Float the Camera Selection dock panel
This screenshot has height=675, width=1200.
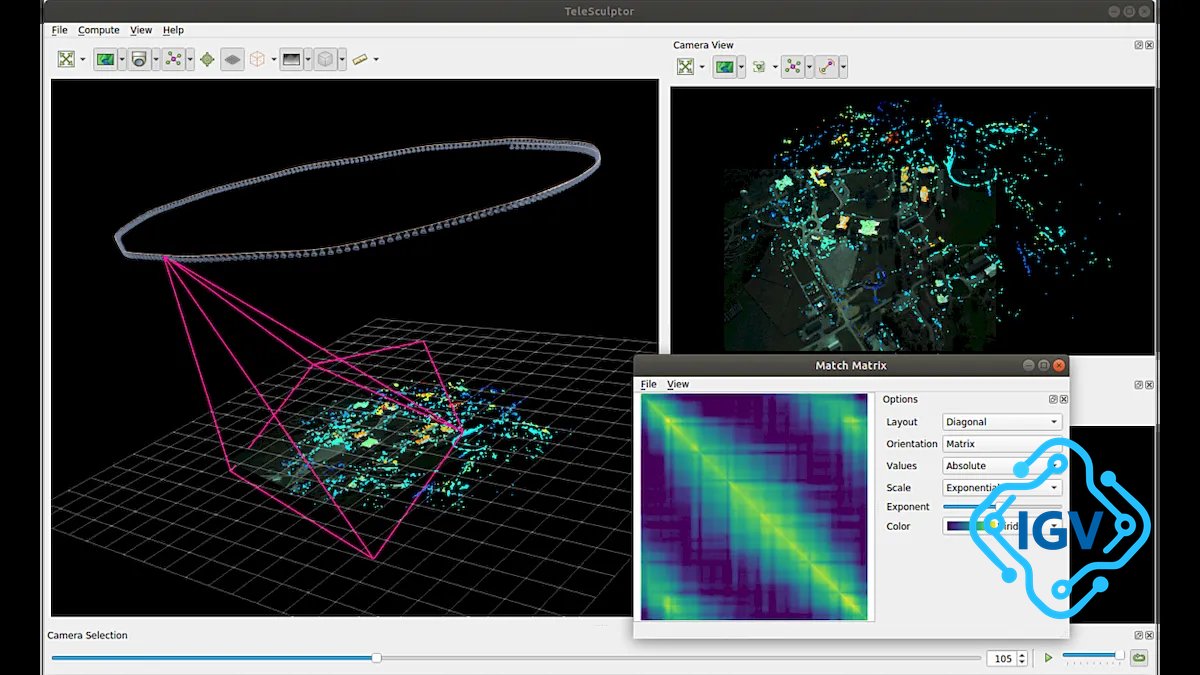click(1139, 635)
